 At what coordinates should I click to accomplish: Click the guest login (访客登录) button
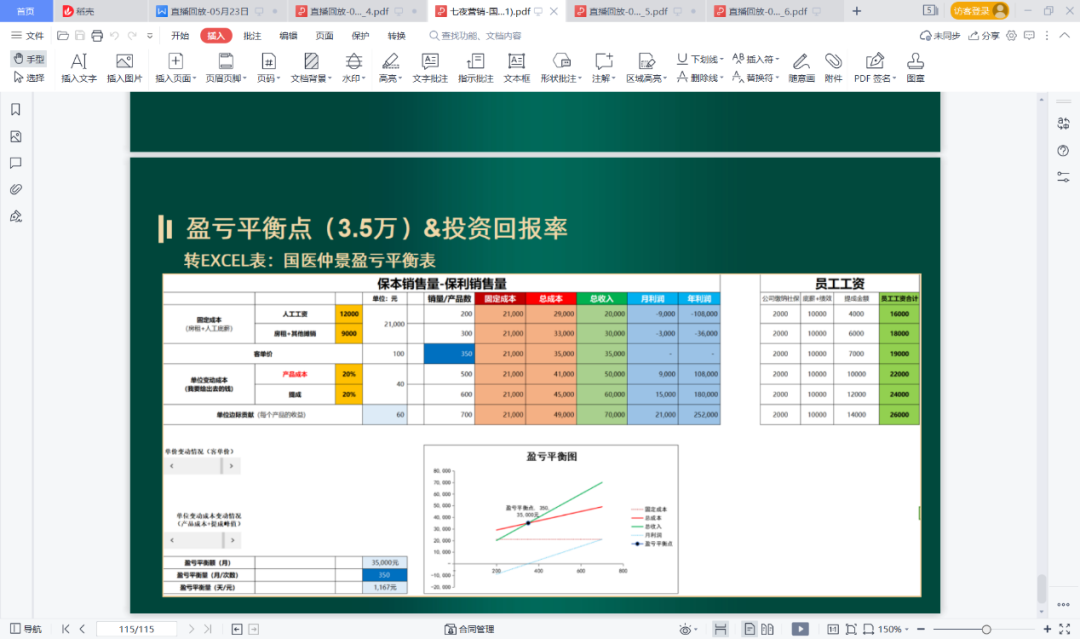[979, 10]
